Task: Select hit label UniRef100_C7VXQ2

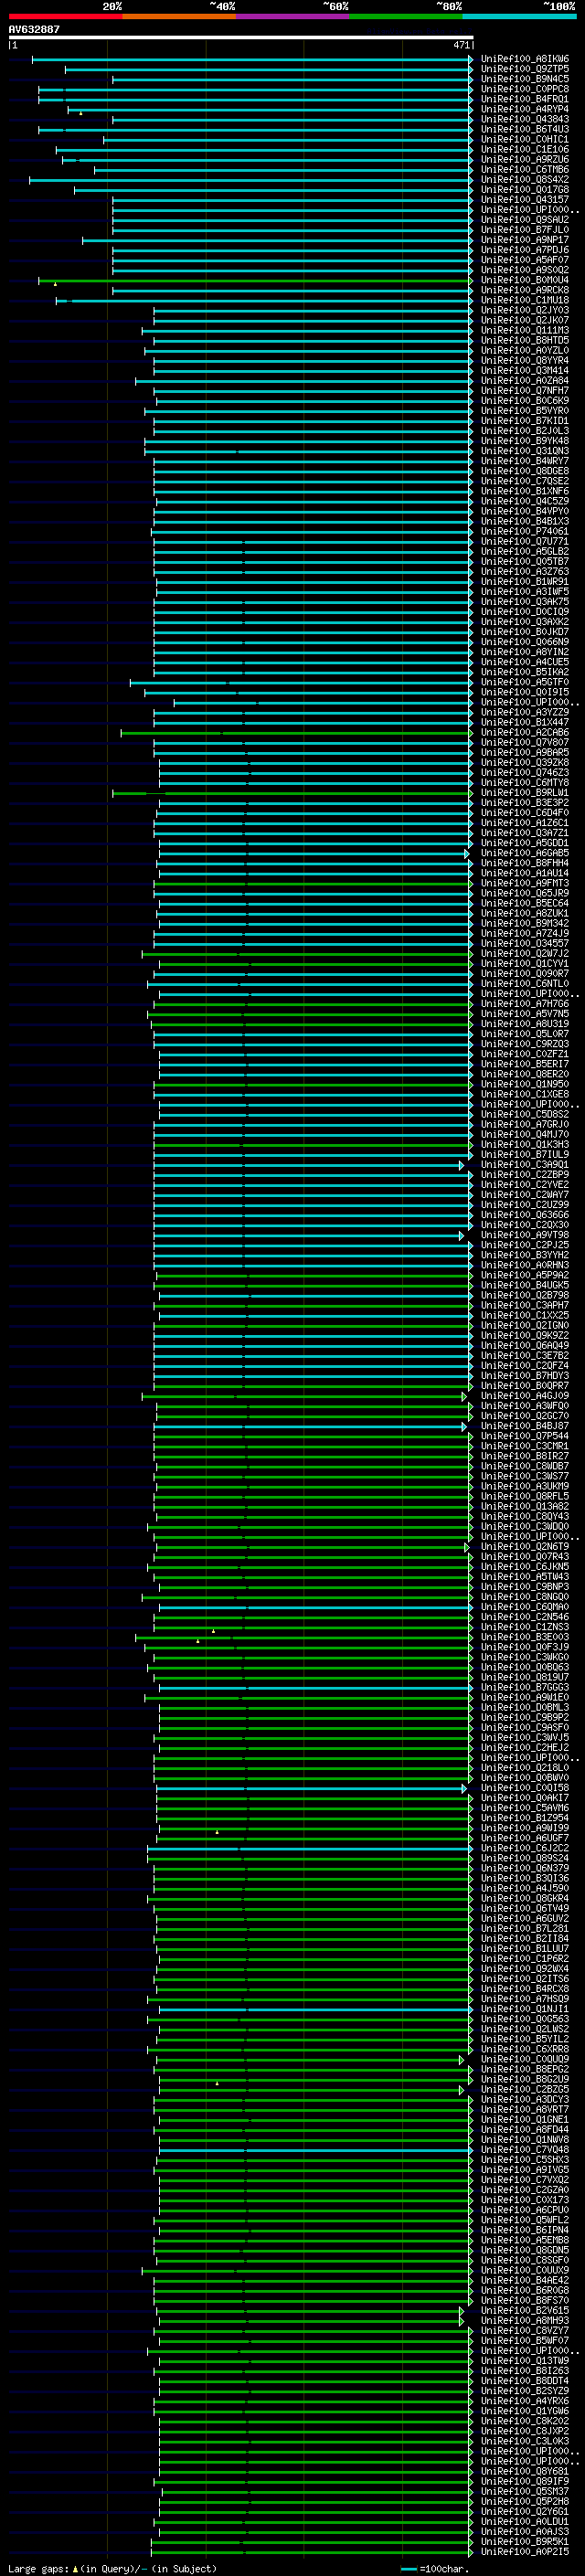Action: 525,2180
